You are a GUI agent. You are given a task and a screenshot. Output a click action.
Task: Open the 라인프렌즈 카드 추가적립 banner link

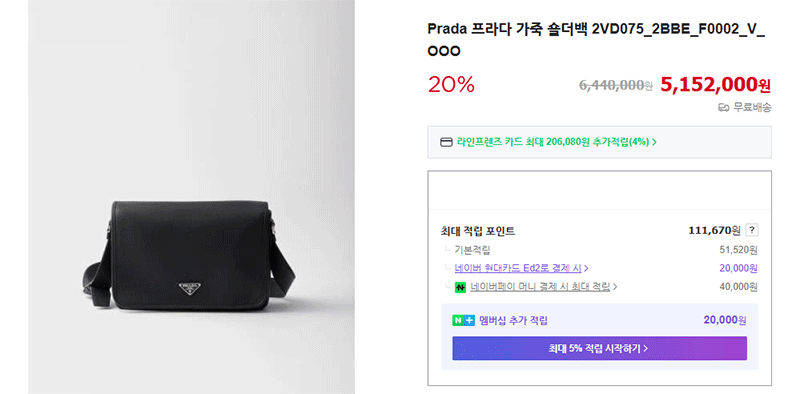pos(599,142)
